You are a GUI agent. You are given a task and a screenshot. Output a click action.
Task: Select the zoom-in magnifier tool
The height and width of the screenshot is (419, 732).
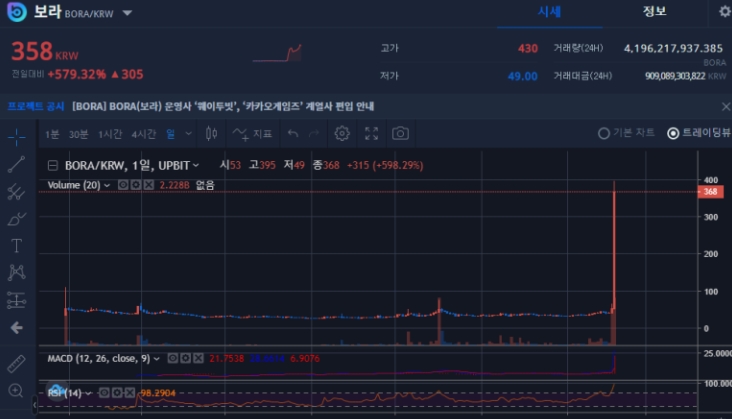point(16,391)
